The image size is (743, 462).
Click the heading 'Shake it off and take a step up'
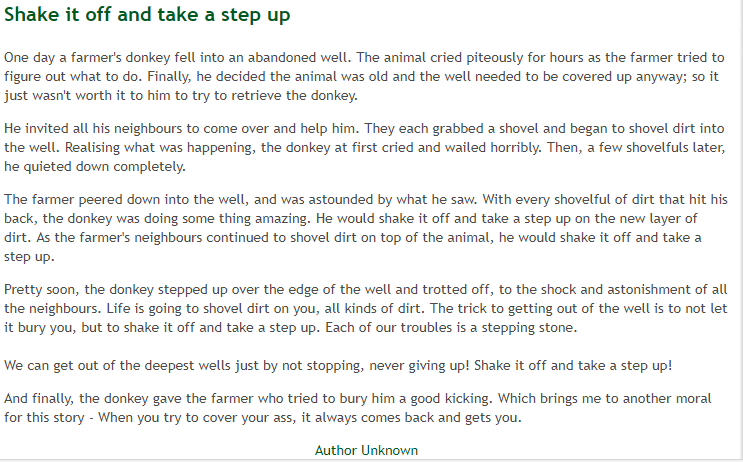(x=147, y=15)
